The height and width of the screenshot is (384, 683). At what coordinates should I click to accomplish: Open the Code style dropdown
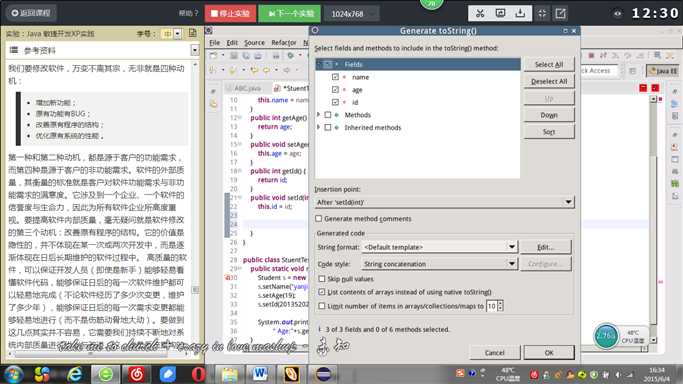tap(440, 264)
